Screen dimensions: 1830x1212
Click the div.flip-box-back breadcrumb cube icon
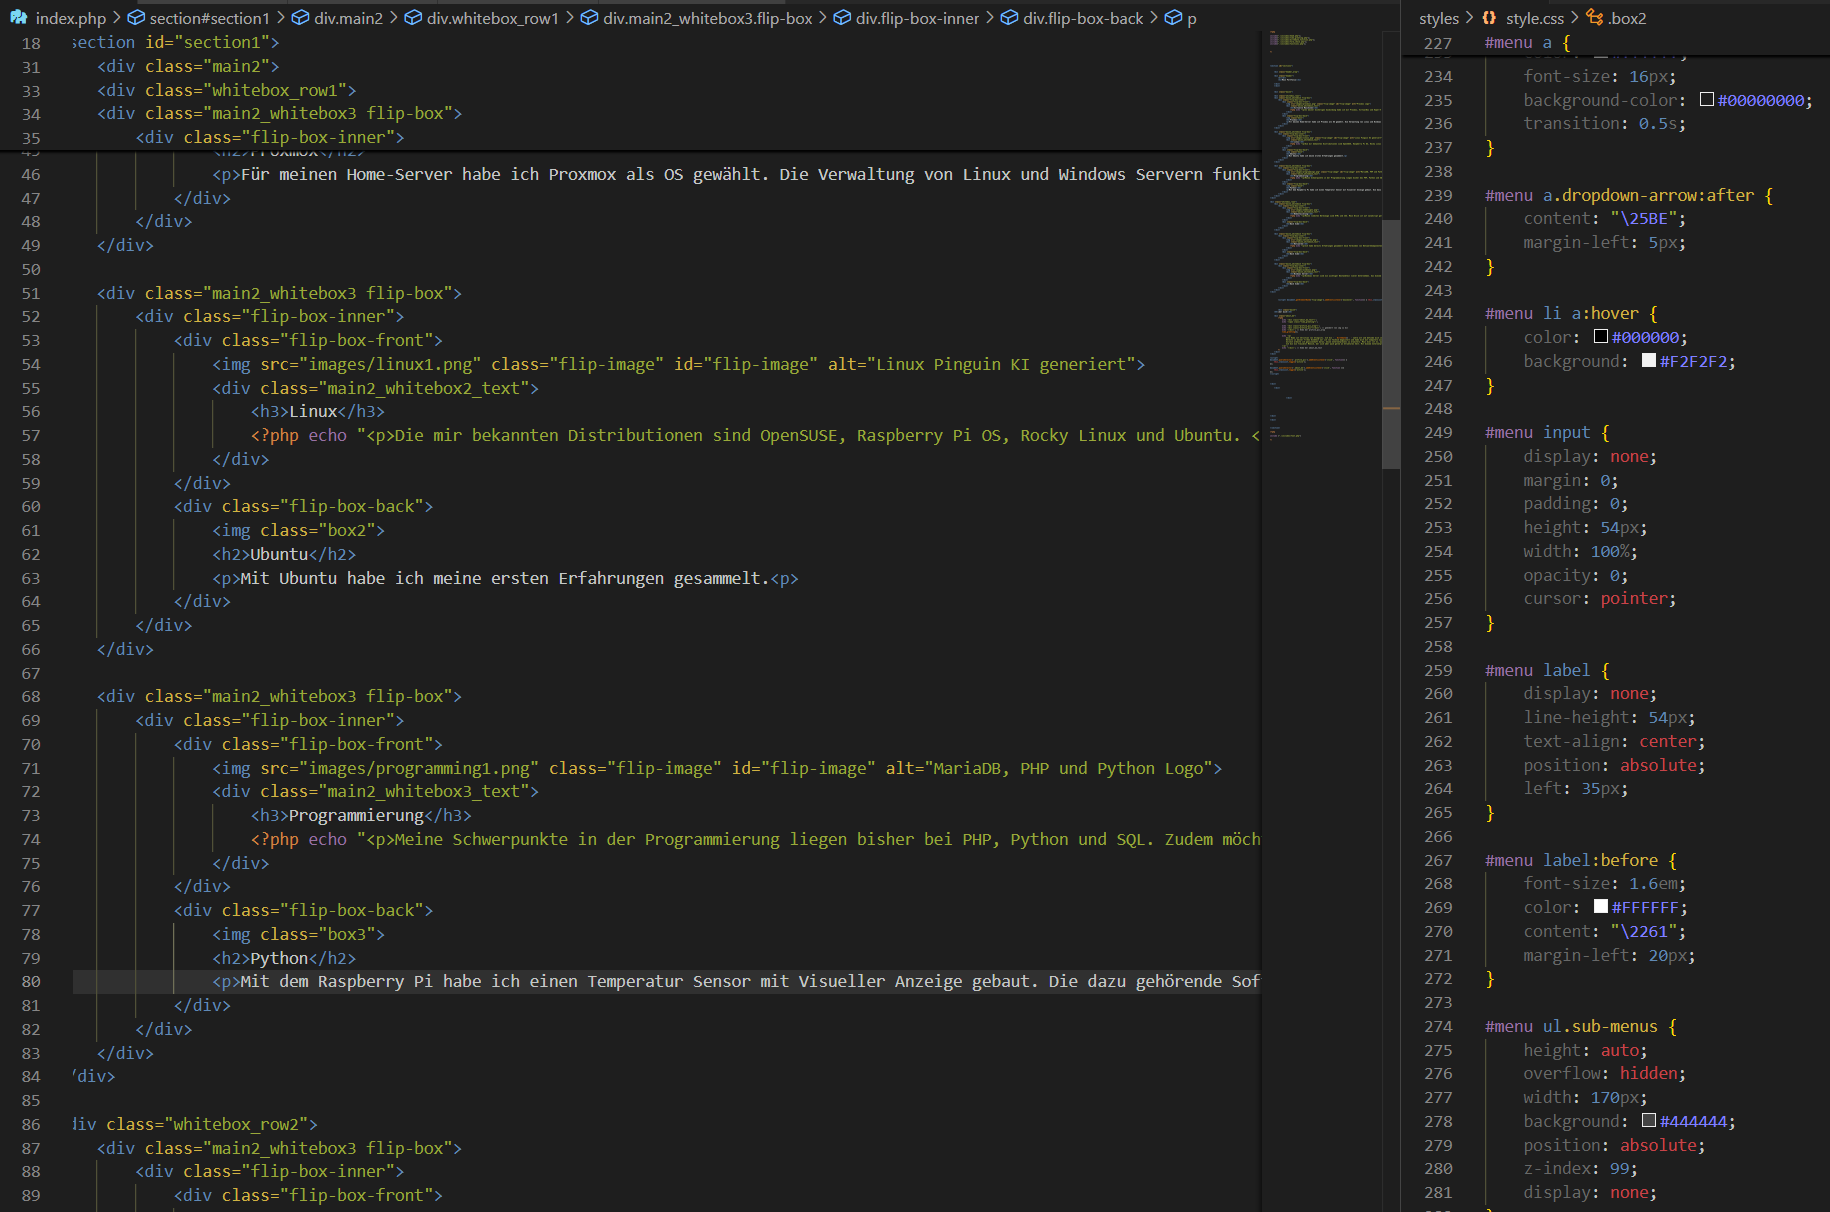tap(1010, 18)
